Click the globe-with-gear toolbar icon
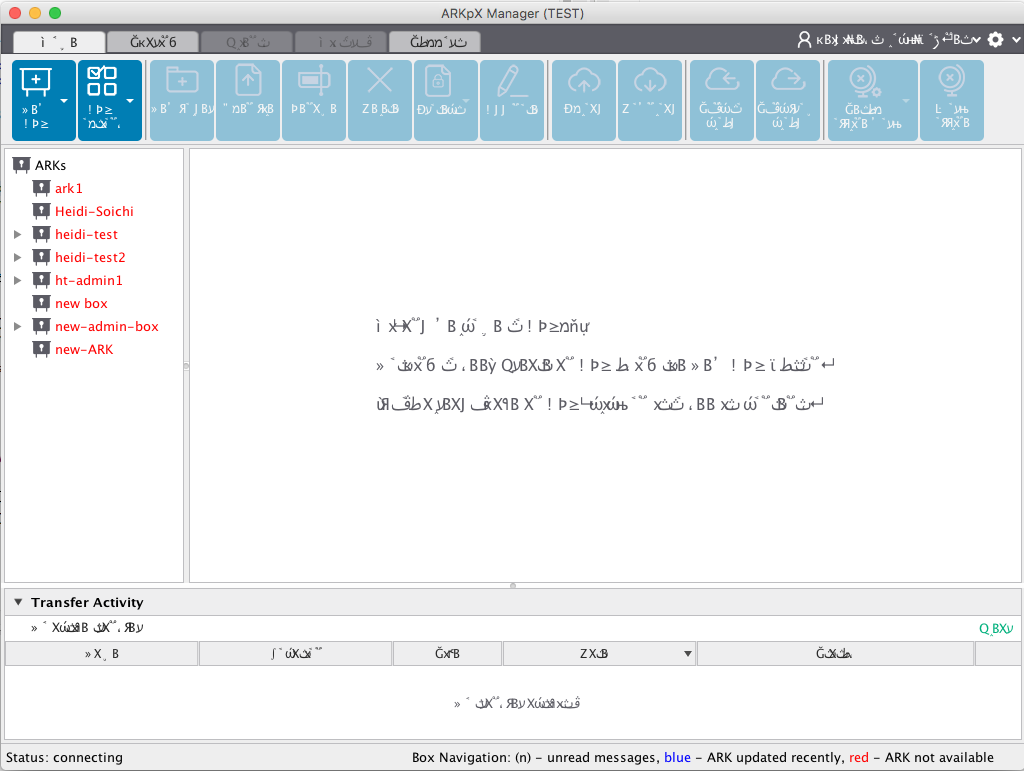 865,82
